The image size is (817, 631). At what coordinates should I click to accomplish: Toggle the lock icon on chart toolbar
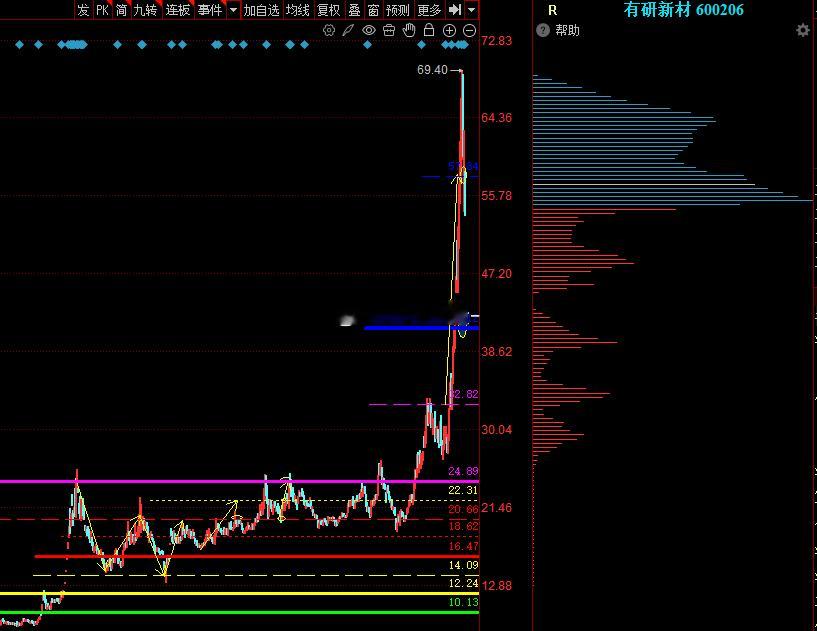(429, 30)
